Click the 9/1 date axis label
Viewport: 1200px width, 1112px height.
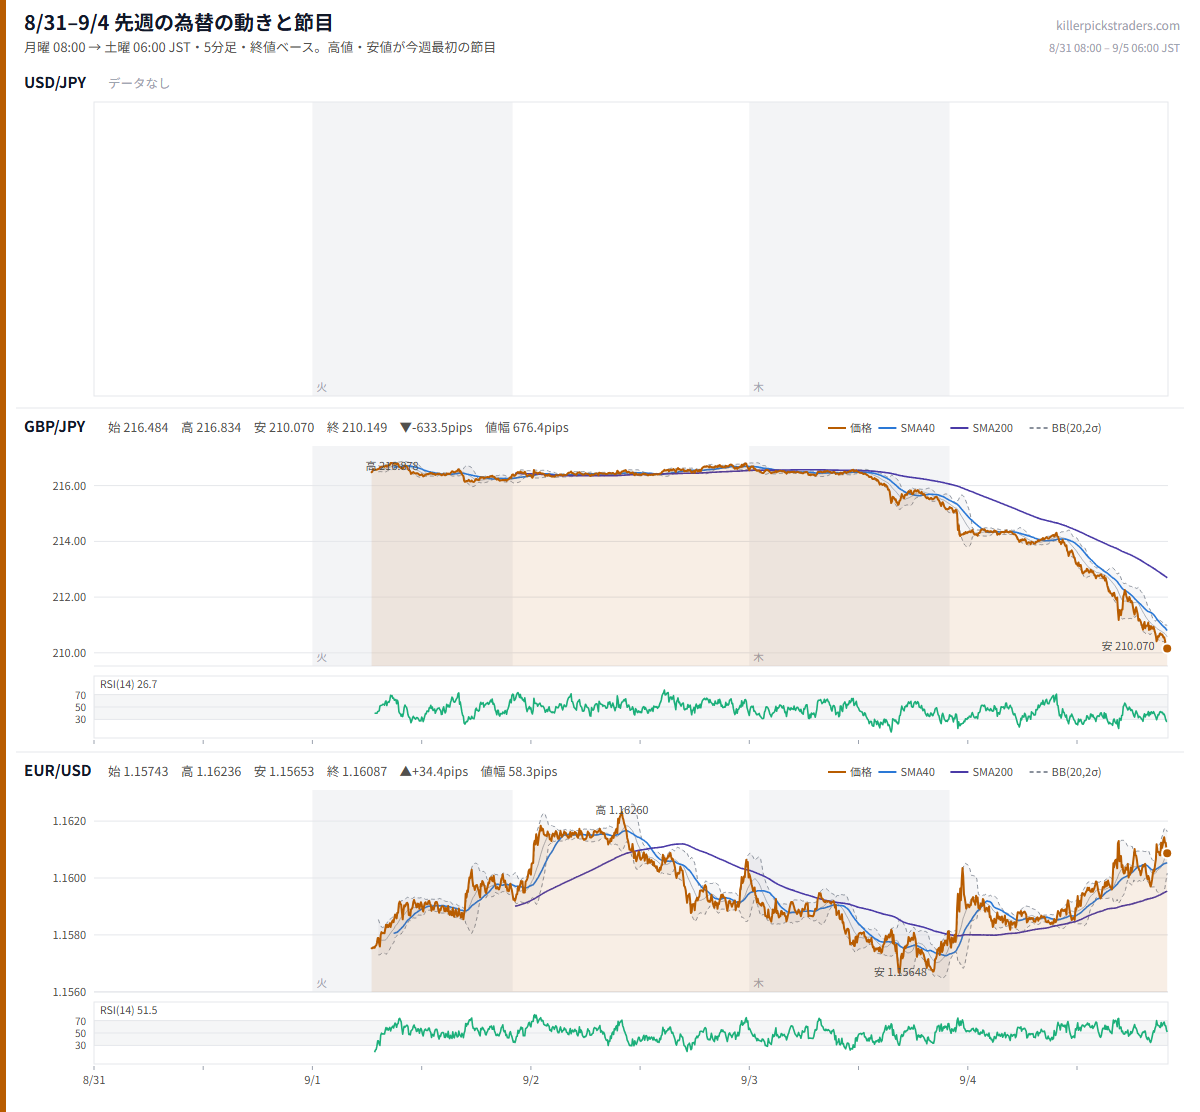[312, 1080]
